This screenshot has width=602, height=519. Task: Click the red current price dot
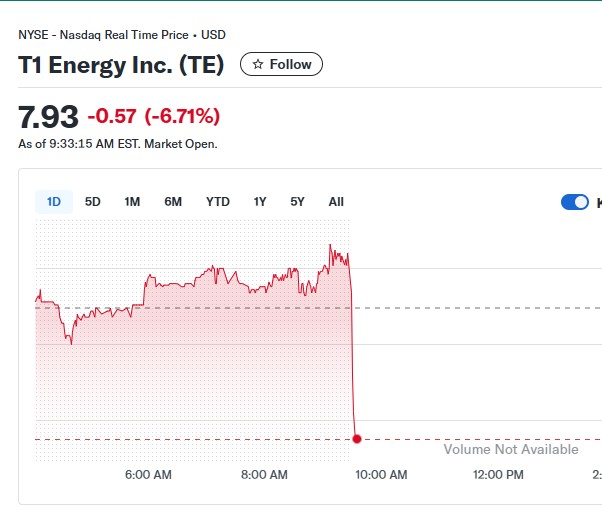[x=357, y=439]
